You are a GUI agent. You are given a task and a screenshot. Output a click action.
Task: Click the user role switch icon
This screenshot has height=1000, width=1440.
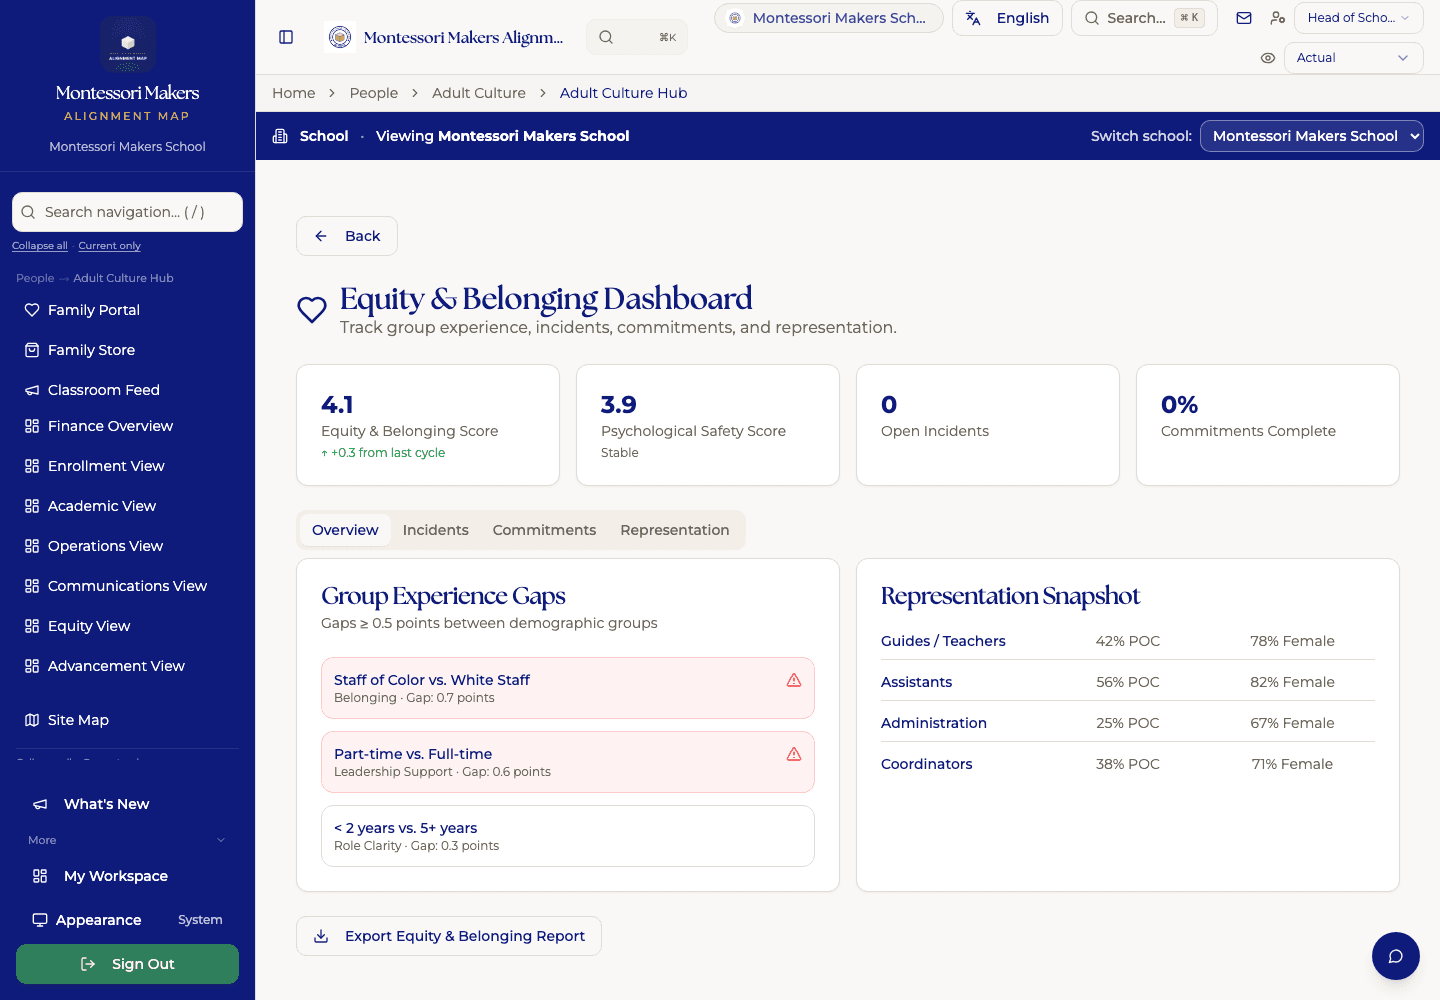click(1277, 18)
